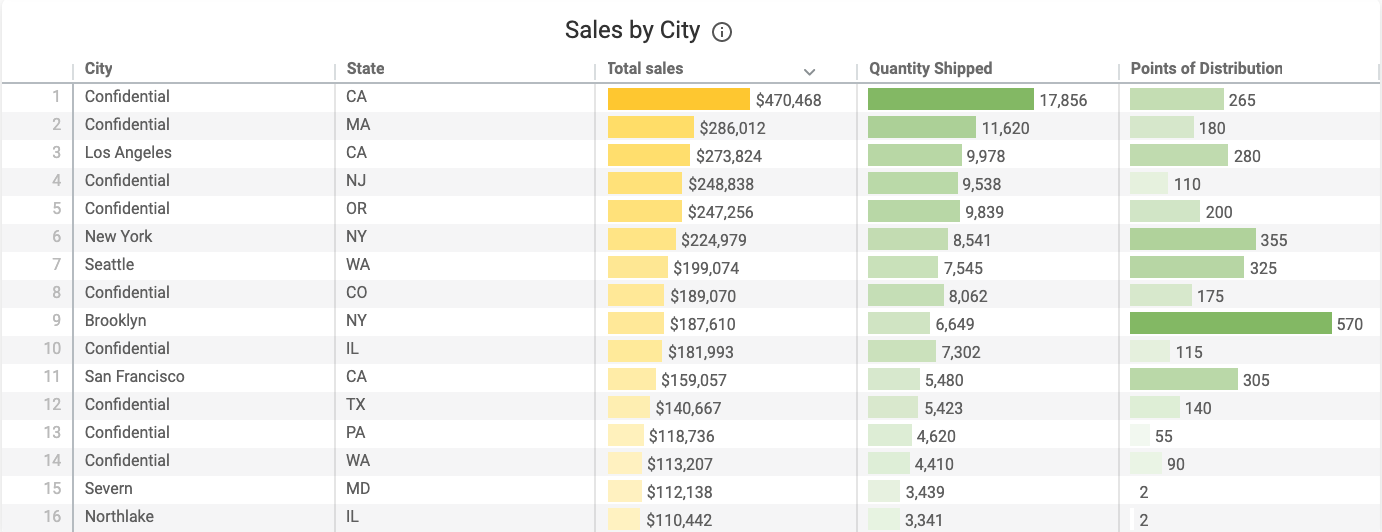Select the PA state cell
The image size is (1382, 532).
356,433
